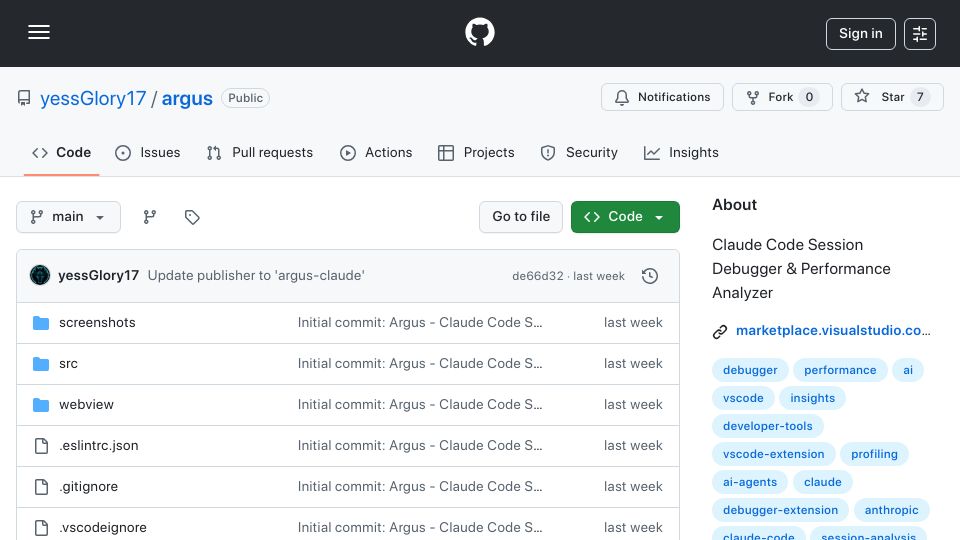Select the ai-agents topic tag
Image resolution: width=960 pixels, height=540 pixels.
click(x=750, y=482)
